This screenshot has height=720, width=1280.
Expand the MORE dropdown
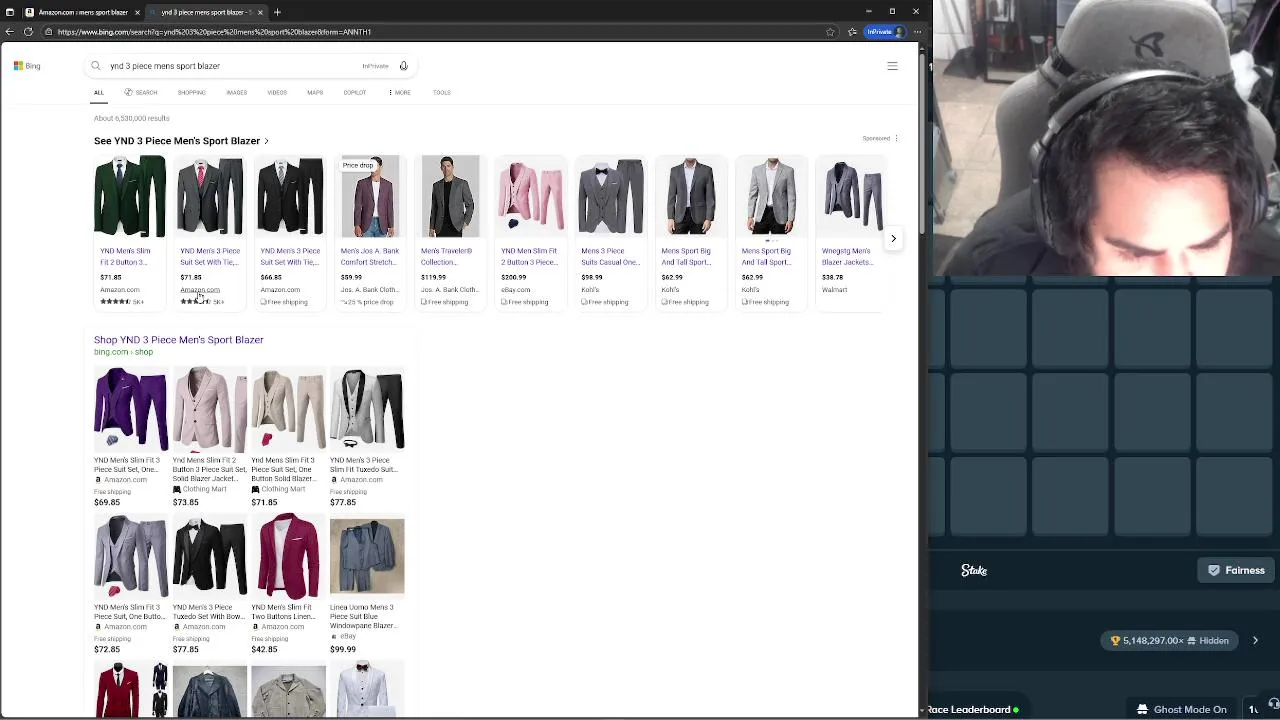[x=400, y=93]
